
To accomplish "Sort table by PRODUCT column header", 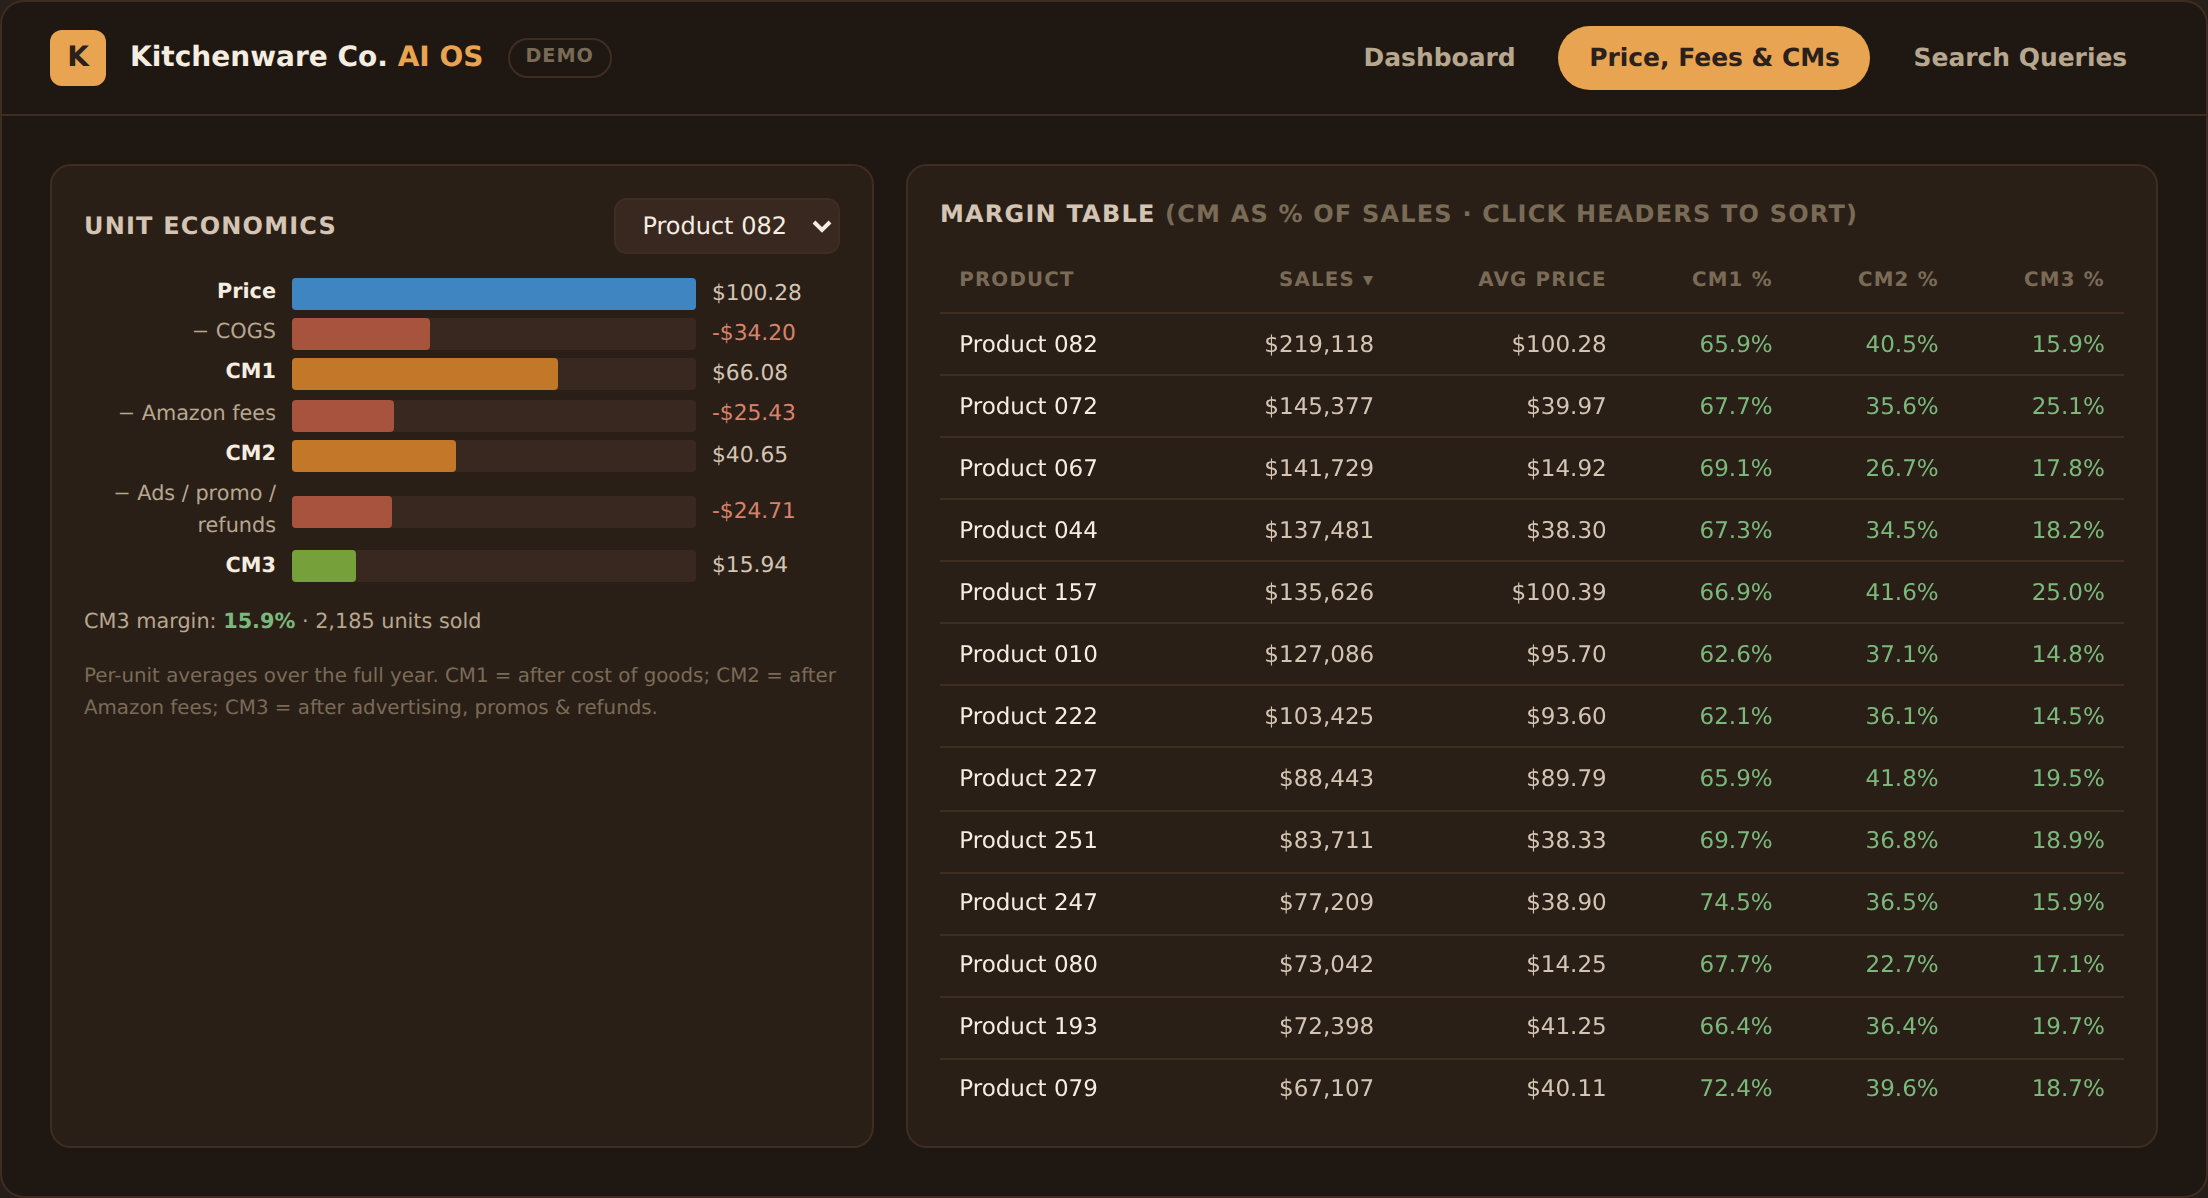I will point(1016,279).
